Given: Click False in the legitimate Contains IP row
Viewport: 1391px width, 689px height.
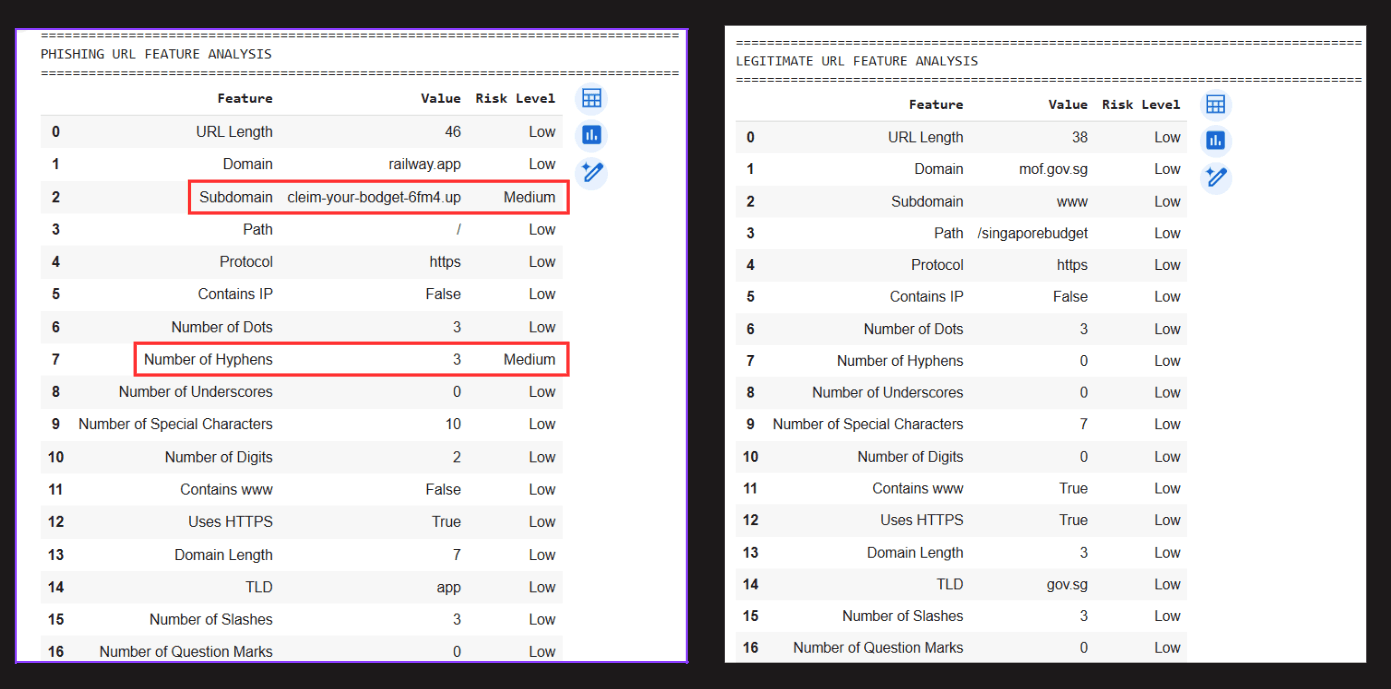Looking at the screenshot, I should pos(1070,296).
